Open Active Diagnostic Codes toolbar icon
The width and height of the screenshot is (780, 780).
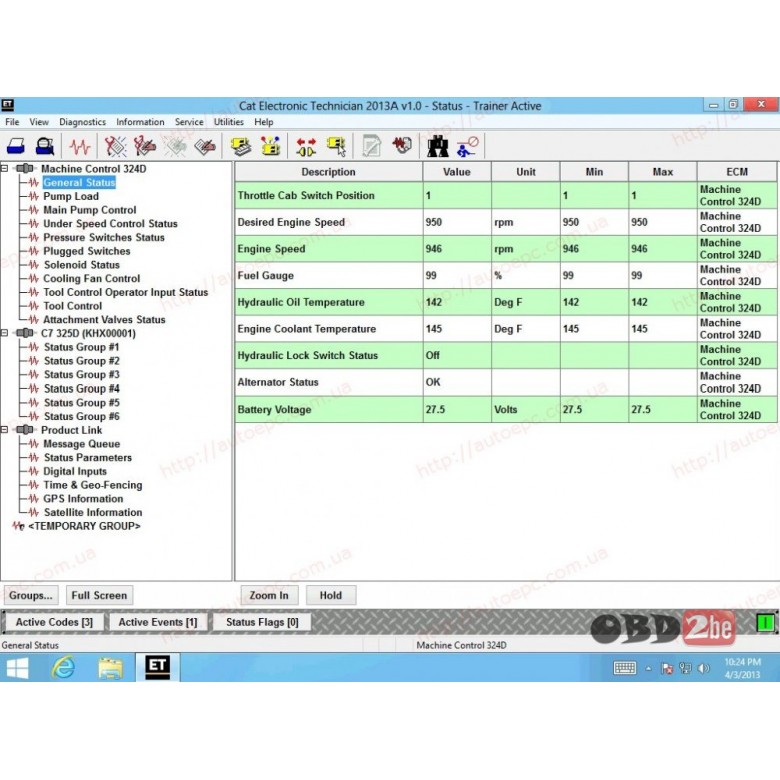click(115, 146)
